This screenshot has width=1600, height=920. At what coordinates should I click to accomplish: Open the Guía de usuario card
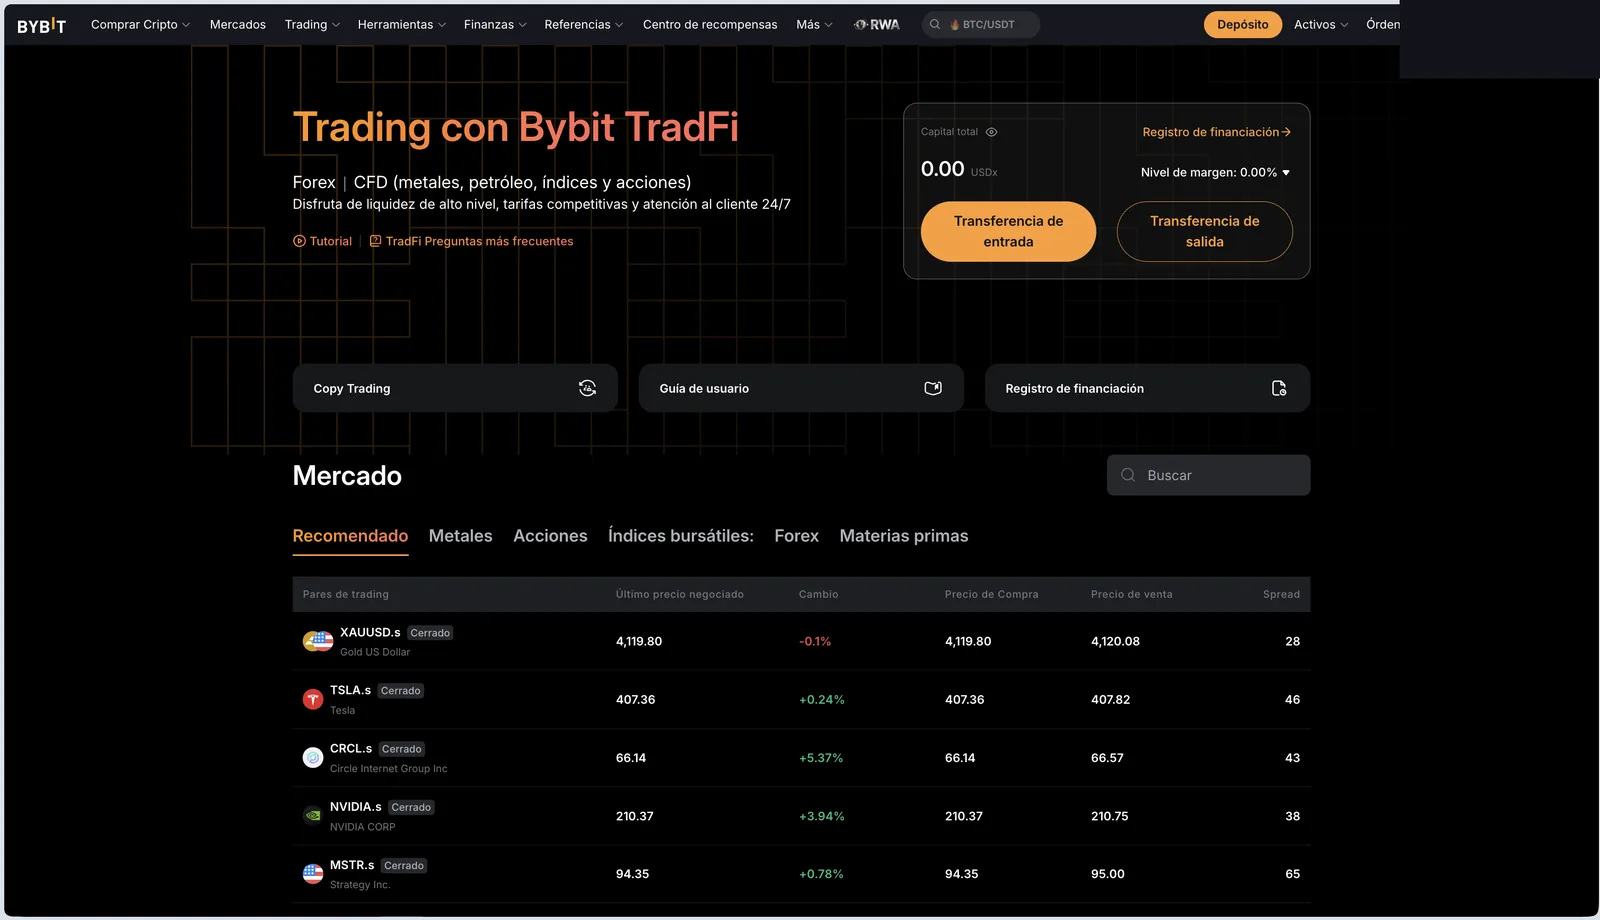801,388
